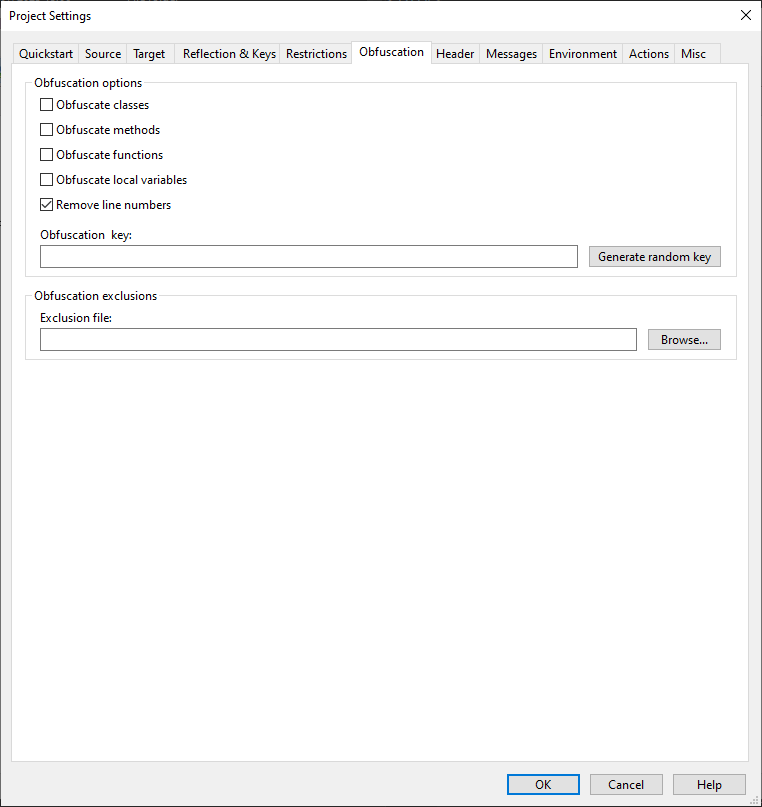Viewport: 762px width, 807px height.
Task: Open the Messages tab
Action: tap(511, 54)
